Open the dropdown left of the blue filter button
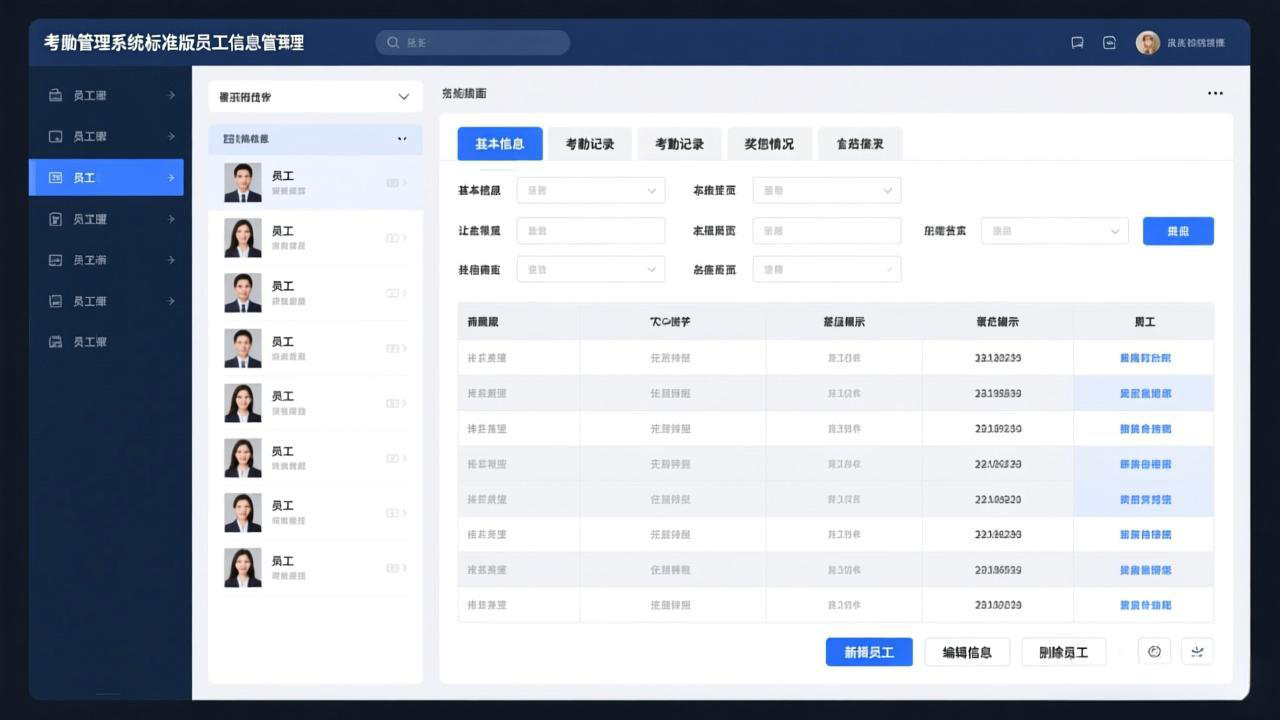 1054,231
